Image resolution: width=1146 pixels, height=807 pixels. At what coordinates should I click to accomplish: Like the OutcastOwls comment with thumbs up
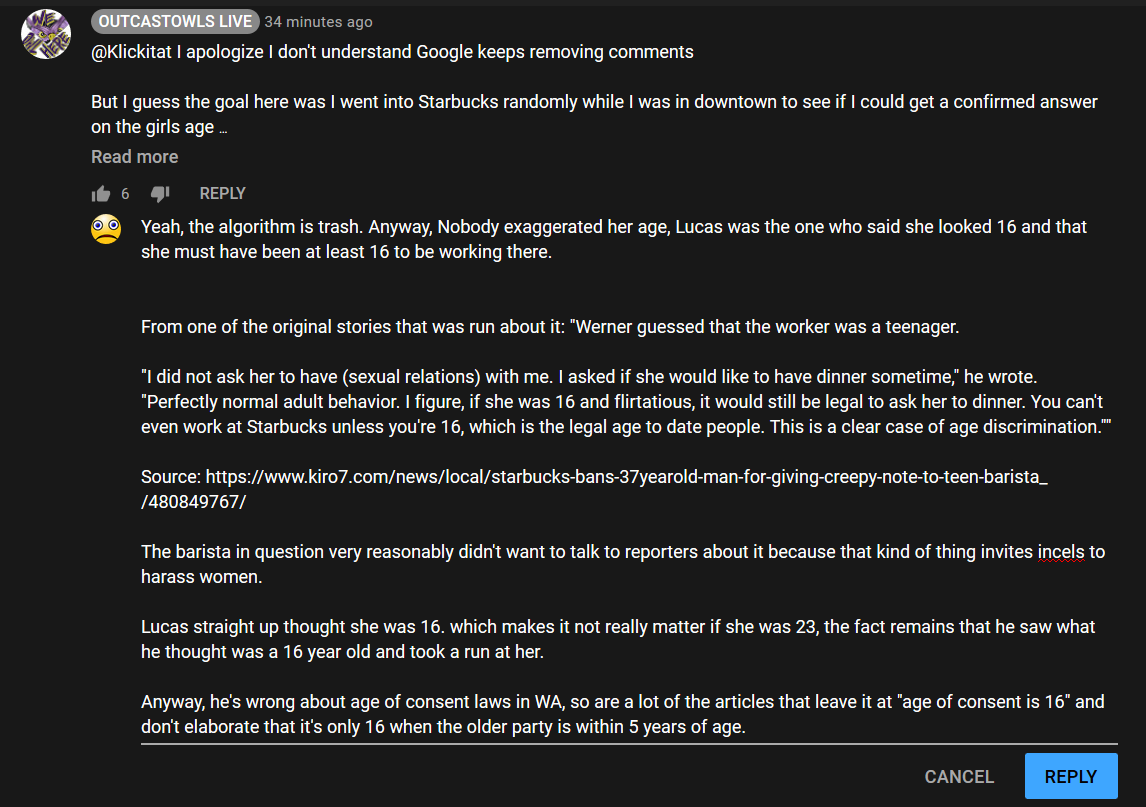pyautogui.click(x=101, y=194)
